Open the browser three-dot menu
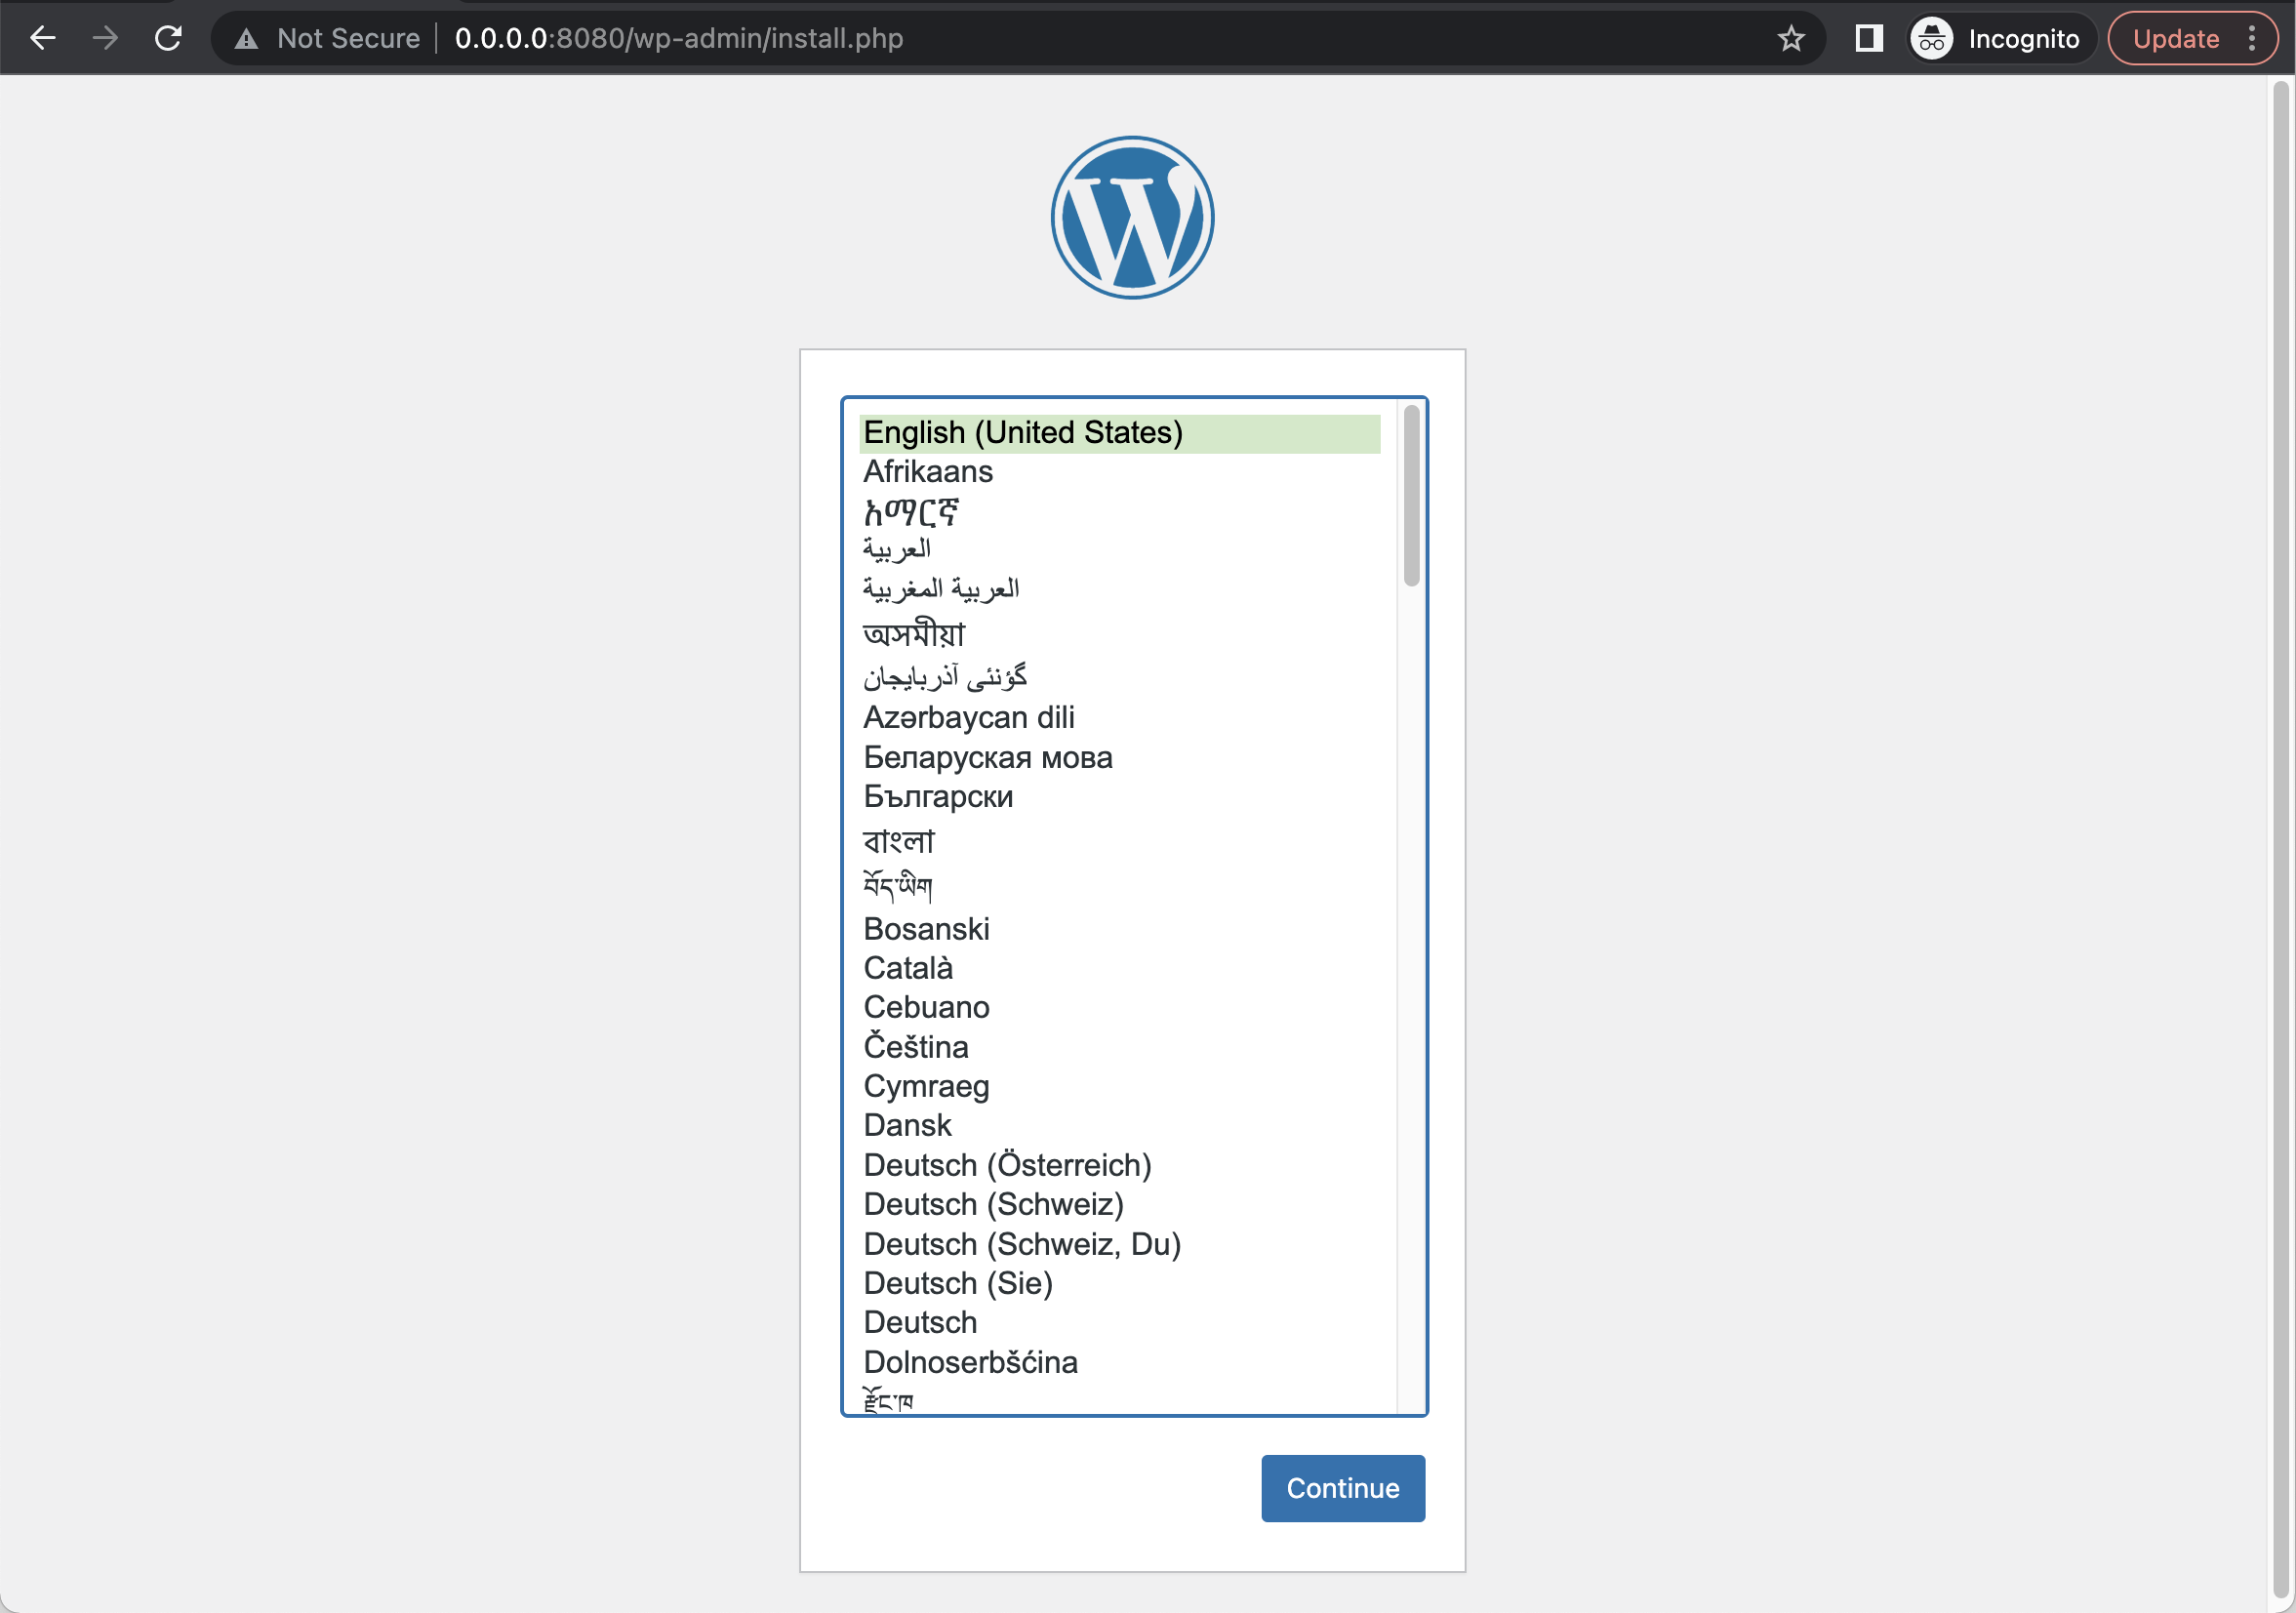This screenshot has width=2296, height=1613. point(2251,38)
